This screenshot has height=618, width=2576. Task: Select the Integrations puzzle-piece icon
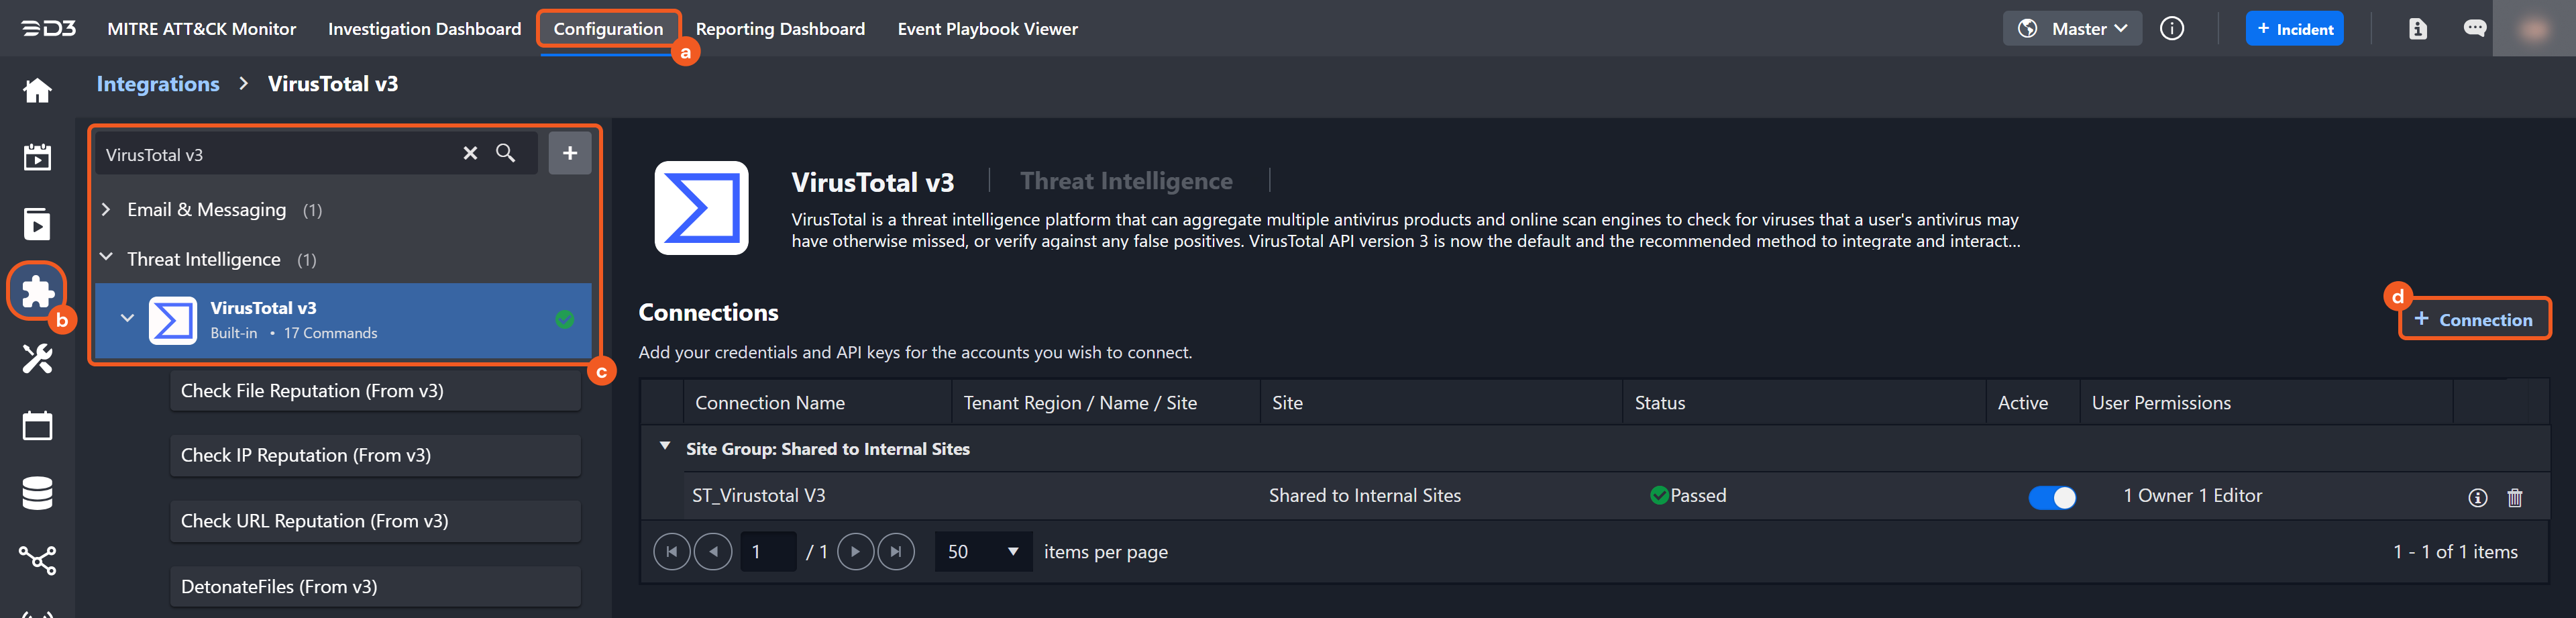(x=36, y=291)
